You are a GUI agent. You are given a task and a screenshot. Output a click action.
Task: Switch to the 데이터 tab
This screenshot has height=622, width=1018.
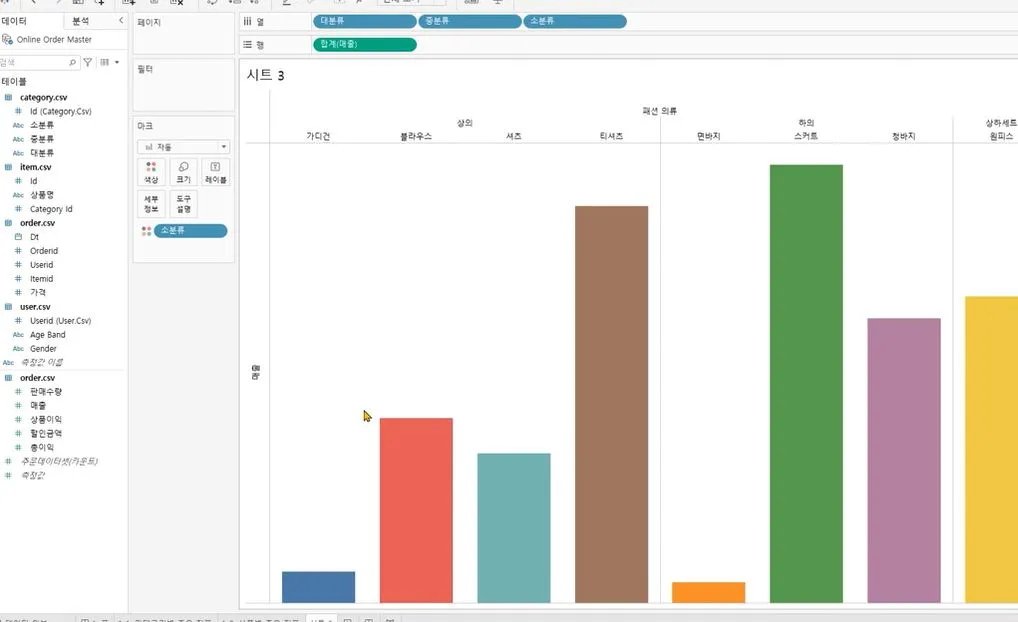[x=14, y=21]
